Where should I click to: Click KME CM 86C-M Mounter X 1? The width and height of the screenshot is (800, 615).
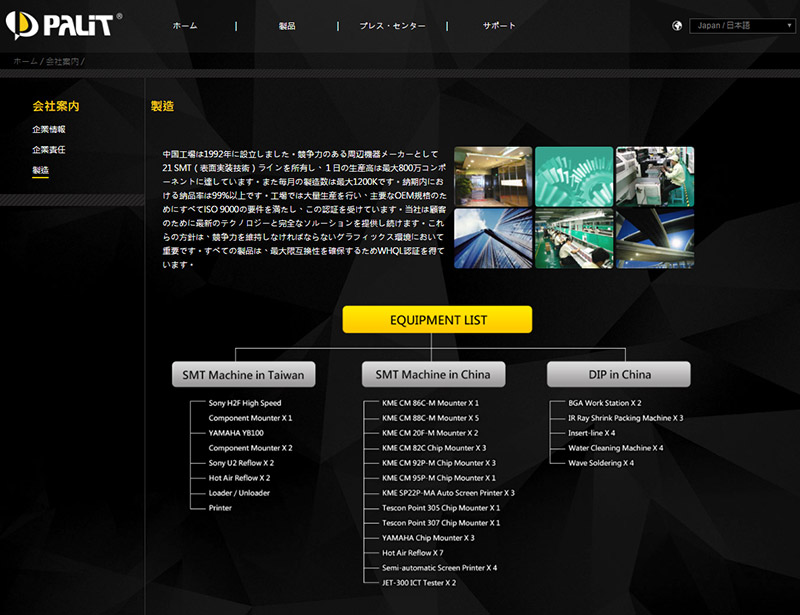431,403
